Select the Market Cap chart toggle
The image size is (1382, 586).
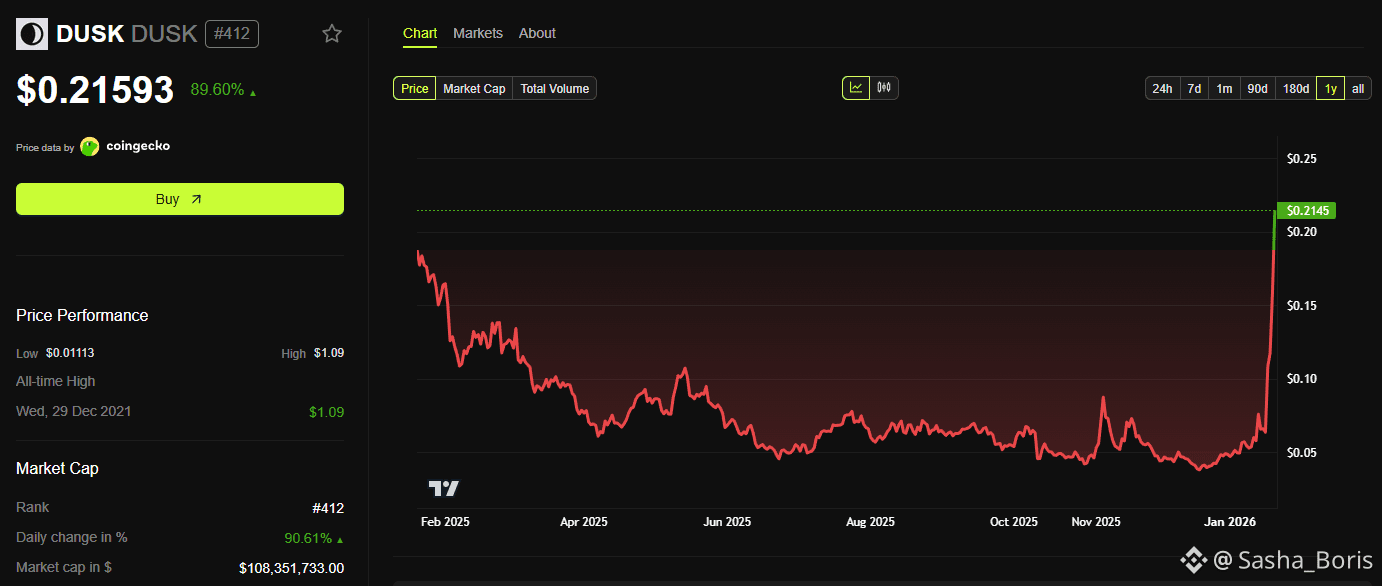(x=474, y=89)
